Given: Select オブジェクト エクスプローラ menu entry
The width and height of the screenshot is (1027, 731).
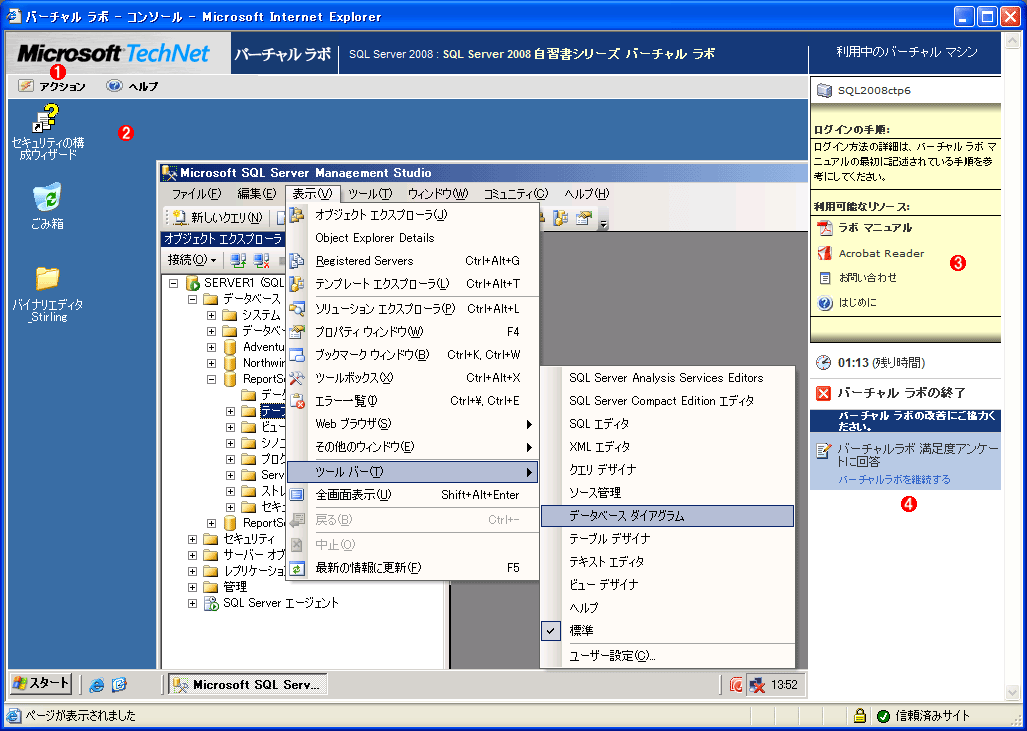Looking at the screenshot, I should (413, 214).
